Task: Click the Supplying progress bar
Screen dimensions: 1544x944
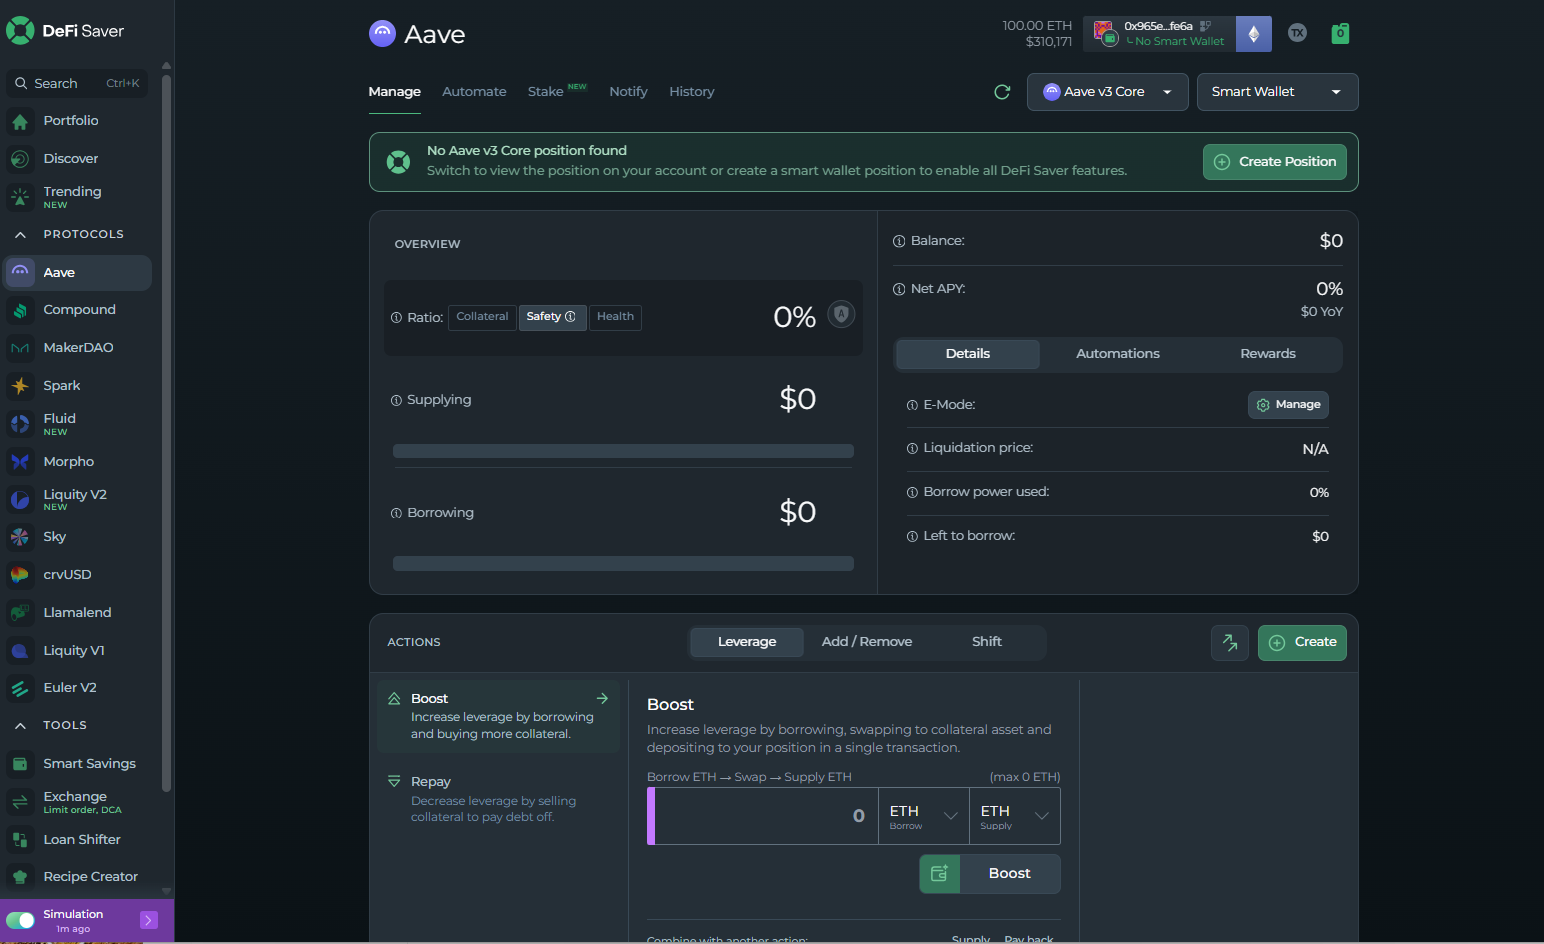Action: 623,451
